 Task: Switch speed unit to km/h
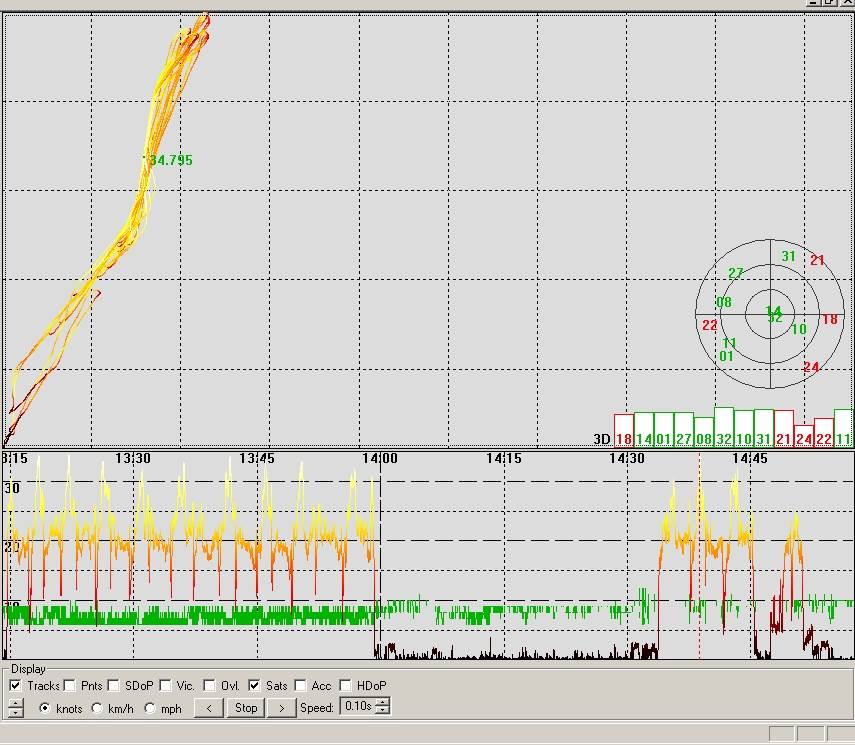pos(97,708)
